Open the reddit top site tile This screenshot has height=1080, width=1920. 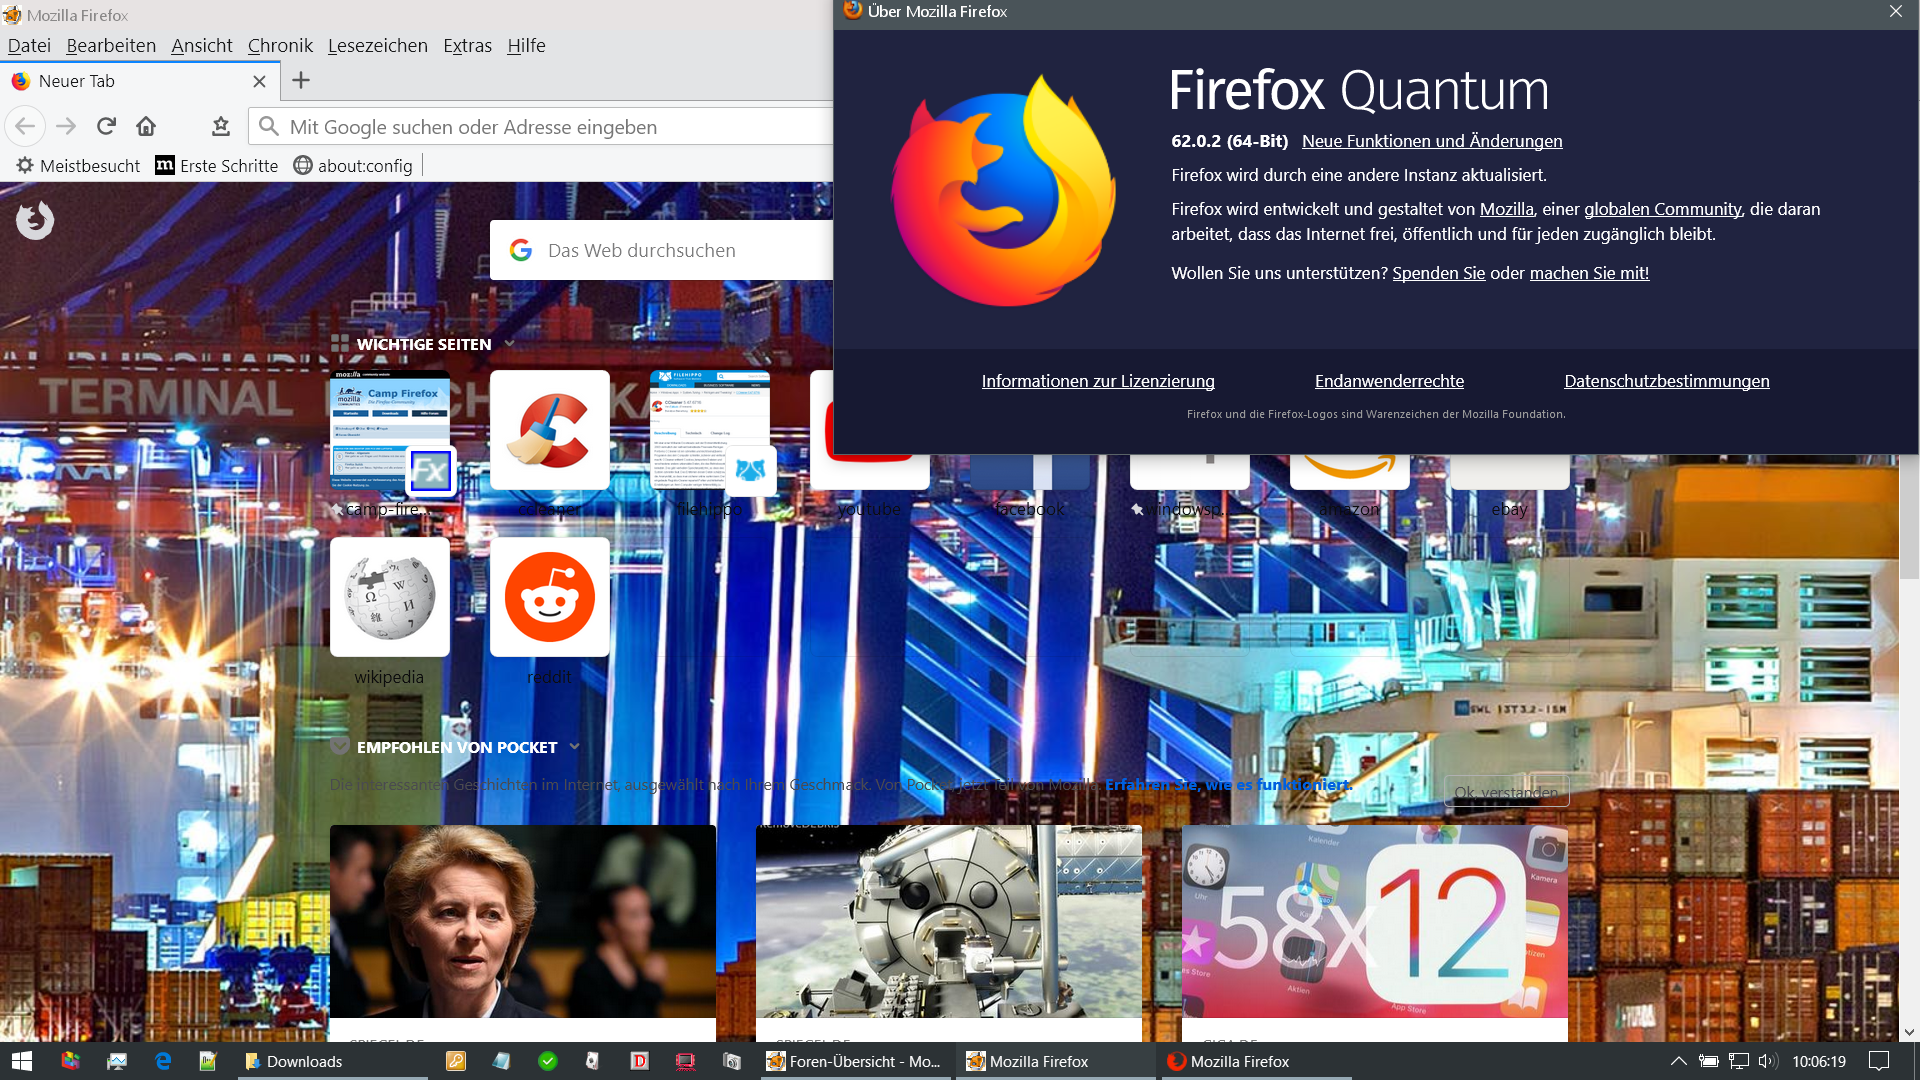[x=550, y=597]
